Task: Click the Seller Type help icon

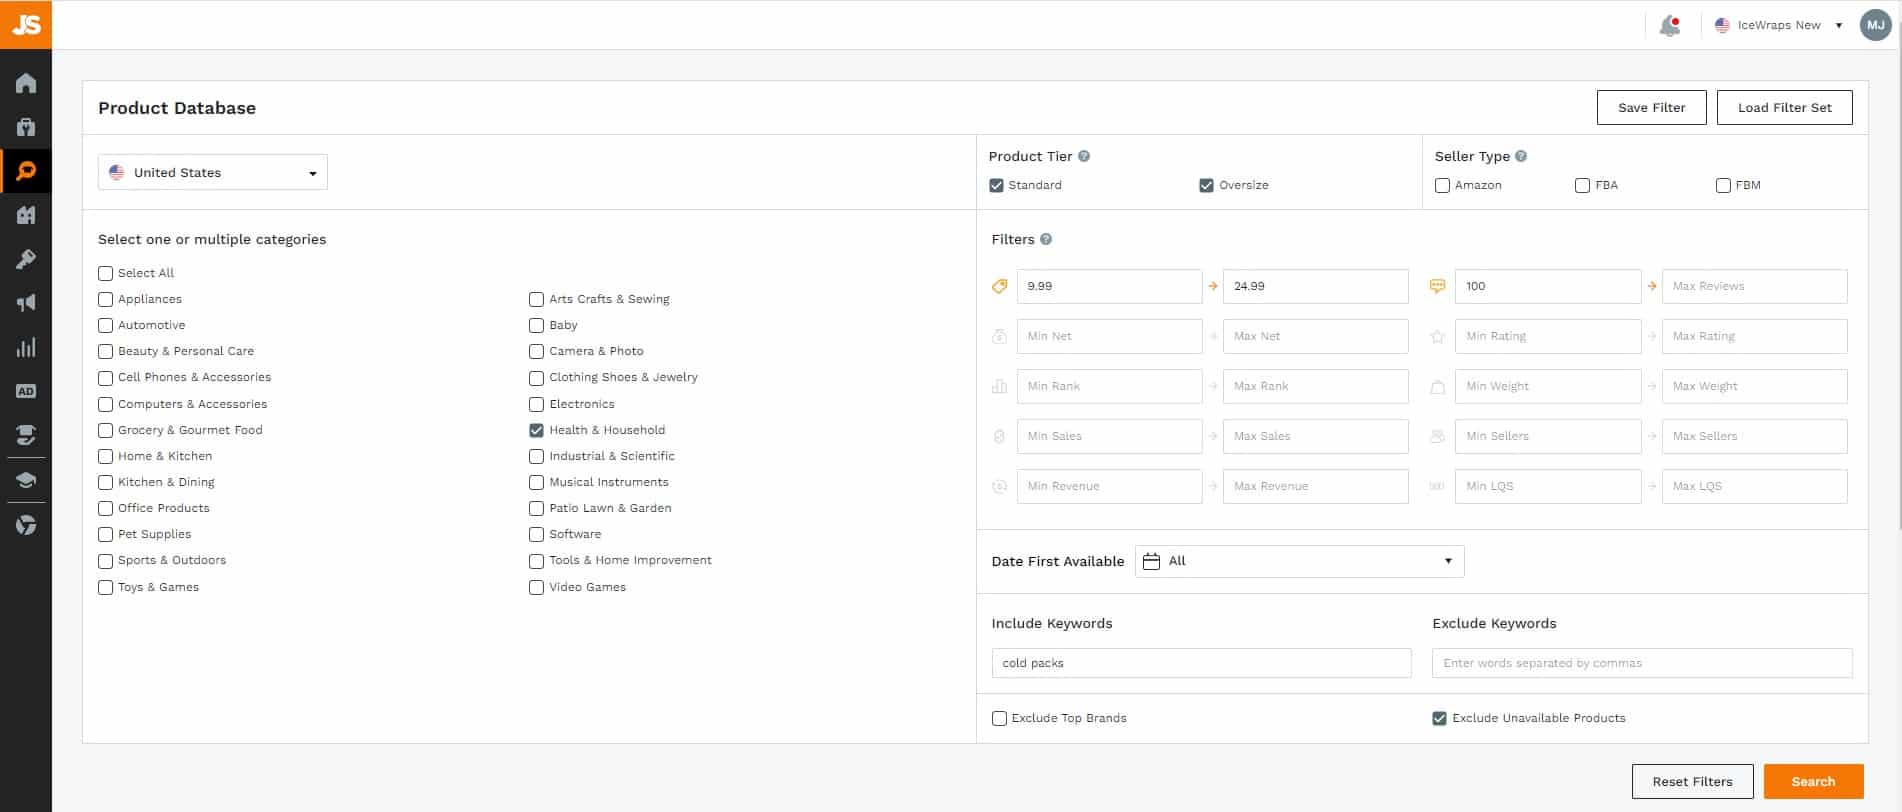Action: click(x=1521, y=156)
